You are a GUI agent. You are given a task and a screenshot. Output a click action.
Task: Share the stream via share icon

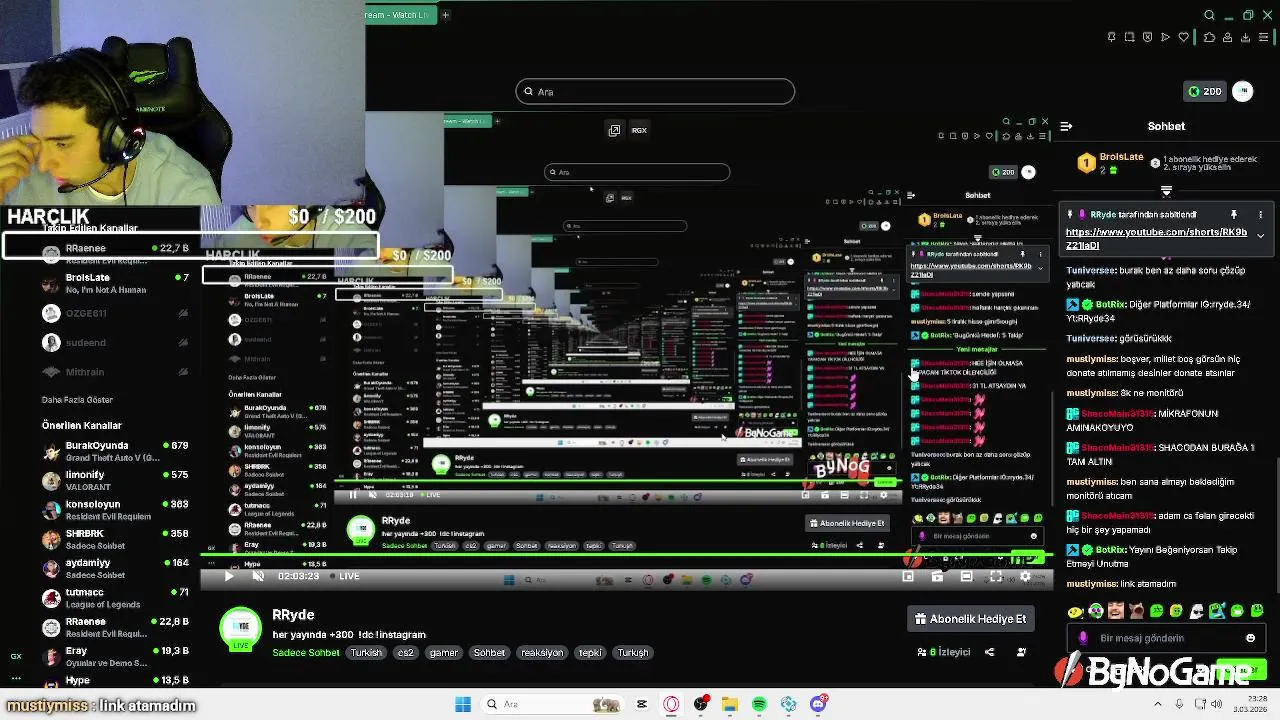(x=989, y=652)
